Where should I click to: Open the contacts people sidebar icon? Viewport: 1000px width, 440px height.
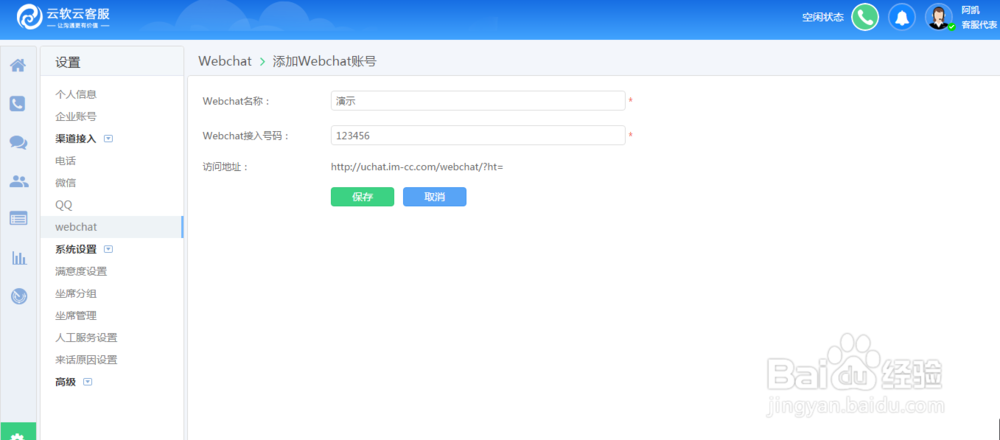point(18,181)
